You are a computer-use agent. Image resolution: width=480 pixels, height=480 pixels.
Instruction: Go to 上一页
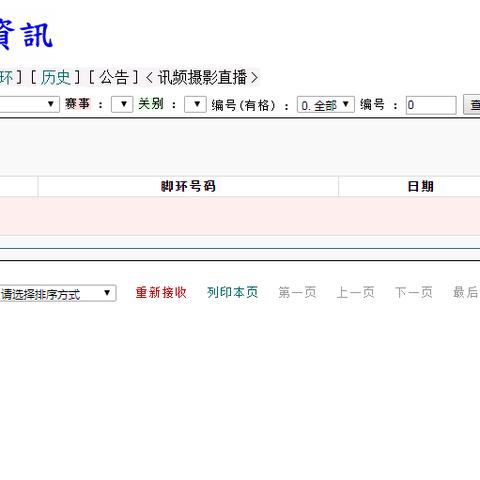pos(356,293)
